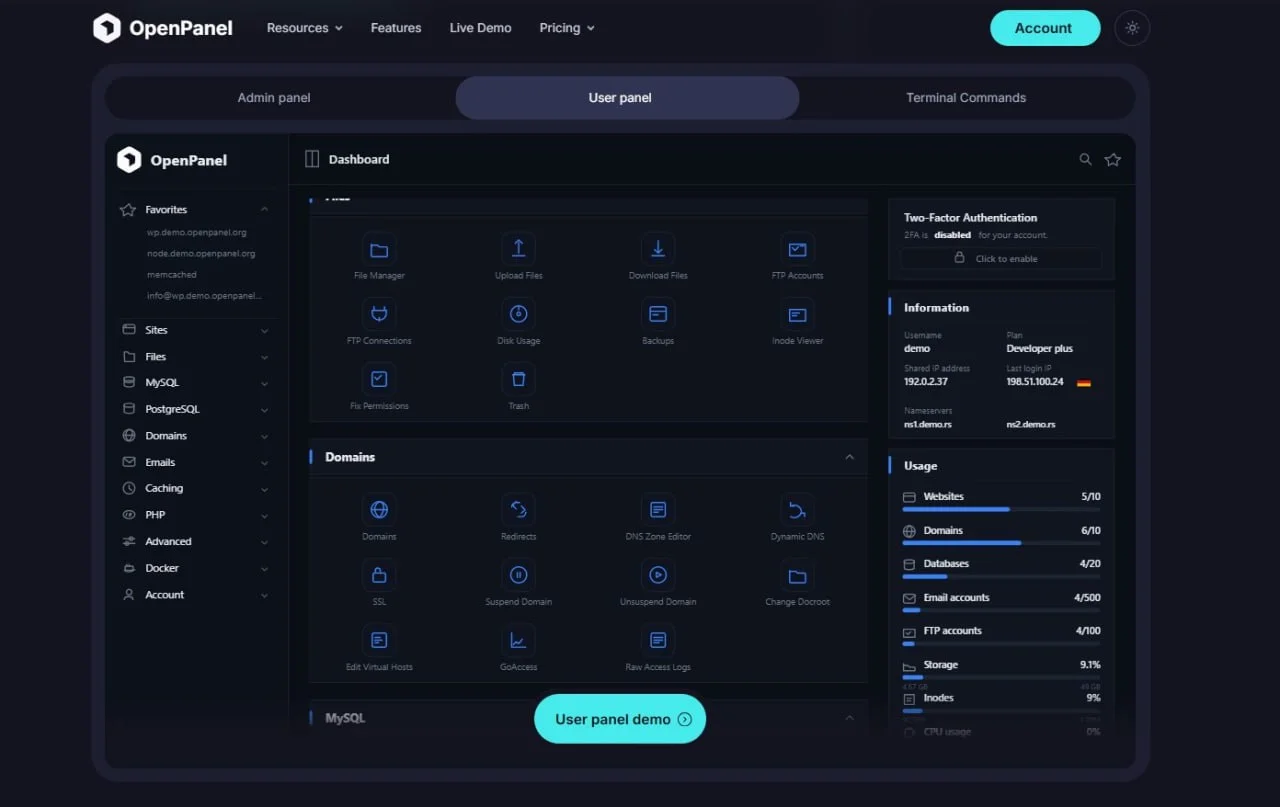Open the Pricing dropdown in top navigation
The height and width of the screenshot is (807, 1280).
pyautogui.click(x=567, y=28)
